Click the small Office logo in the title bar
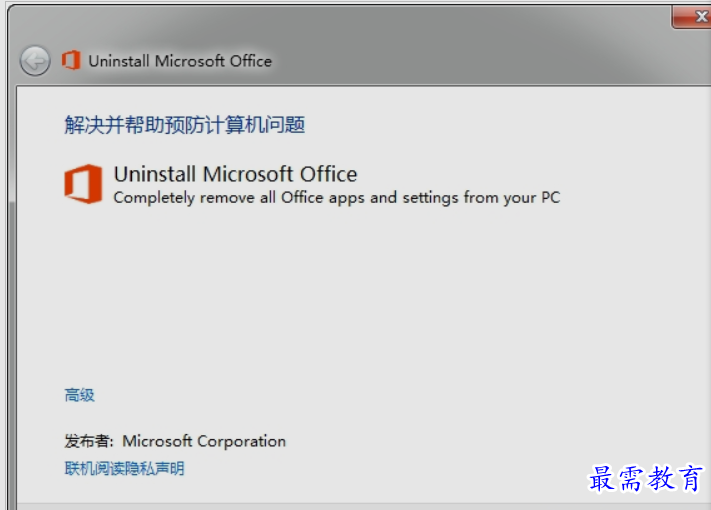711x510 pixels. click(71, 60)
